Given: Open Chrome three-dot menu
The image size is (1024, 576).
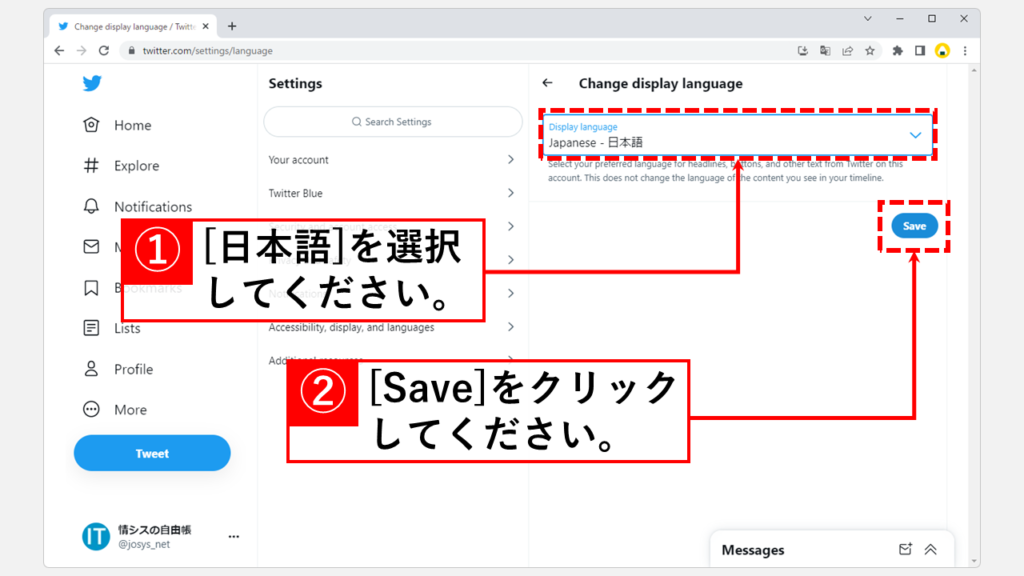Looking at the screenshot, I should pyautogui.click(x=965, y=50).
